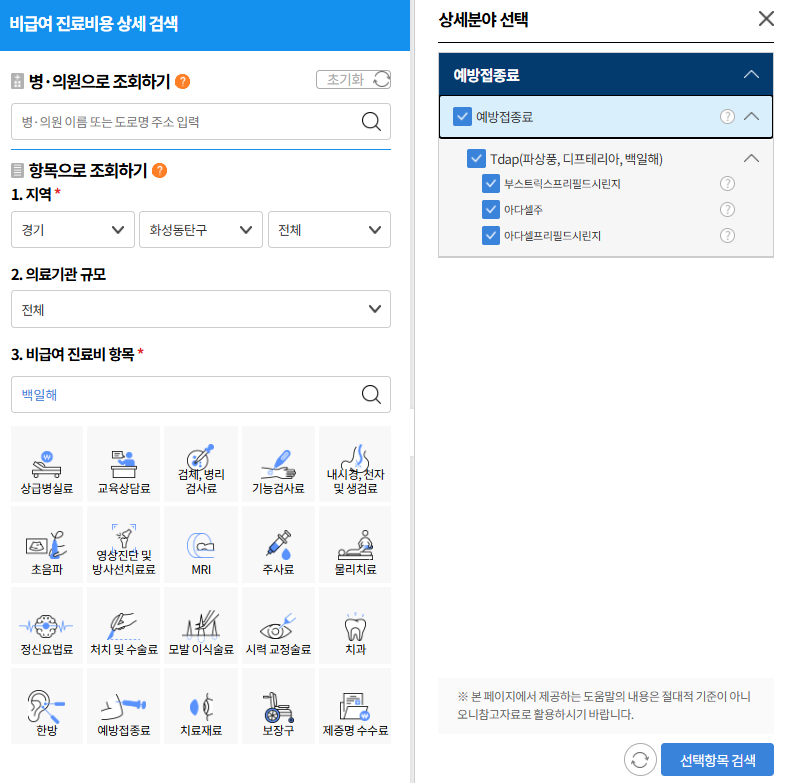Pick the 물리치료 category icon

click(x=355, y=545)
